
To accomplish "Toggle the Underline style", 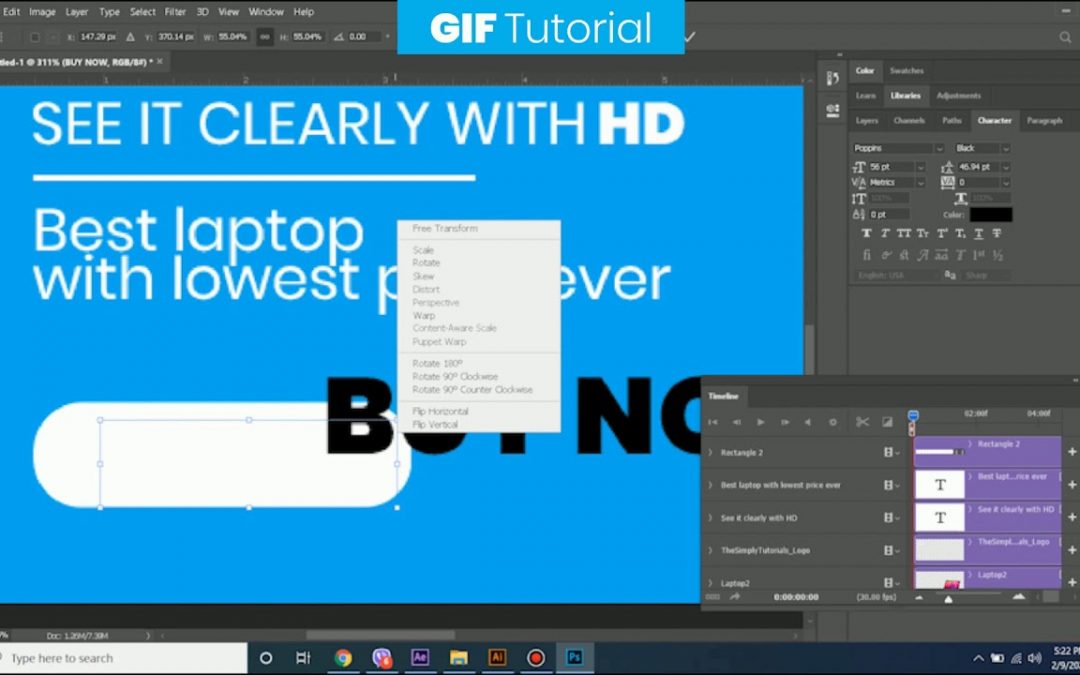I will point(978,233).
